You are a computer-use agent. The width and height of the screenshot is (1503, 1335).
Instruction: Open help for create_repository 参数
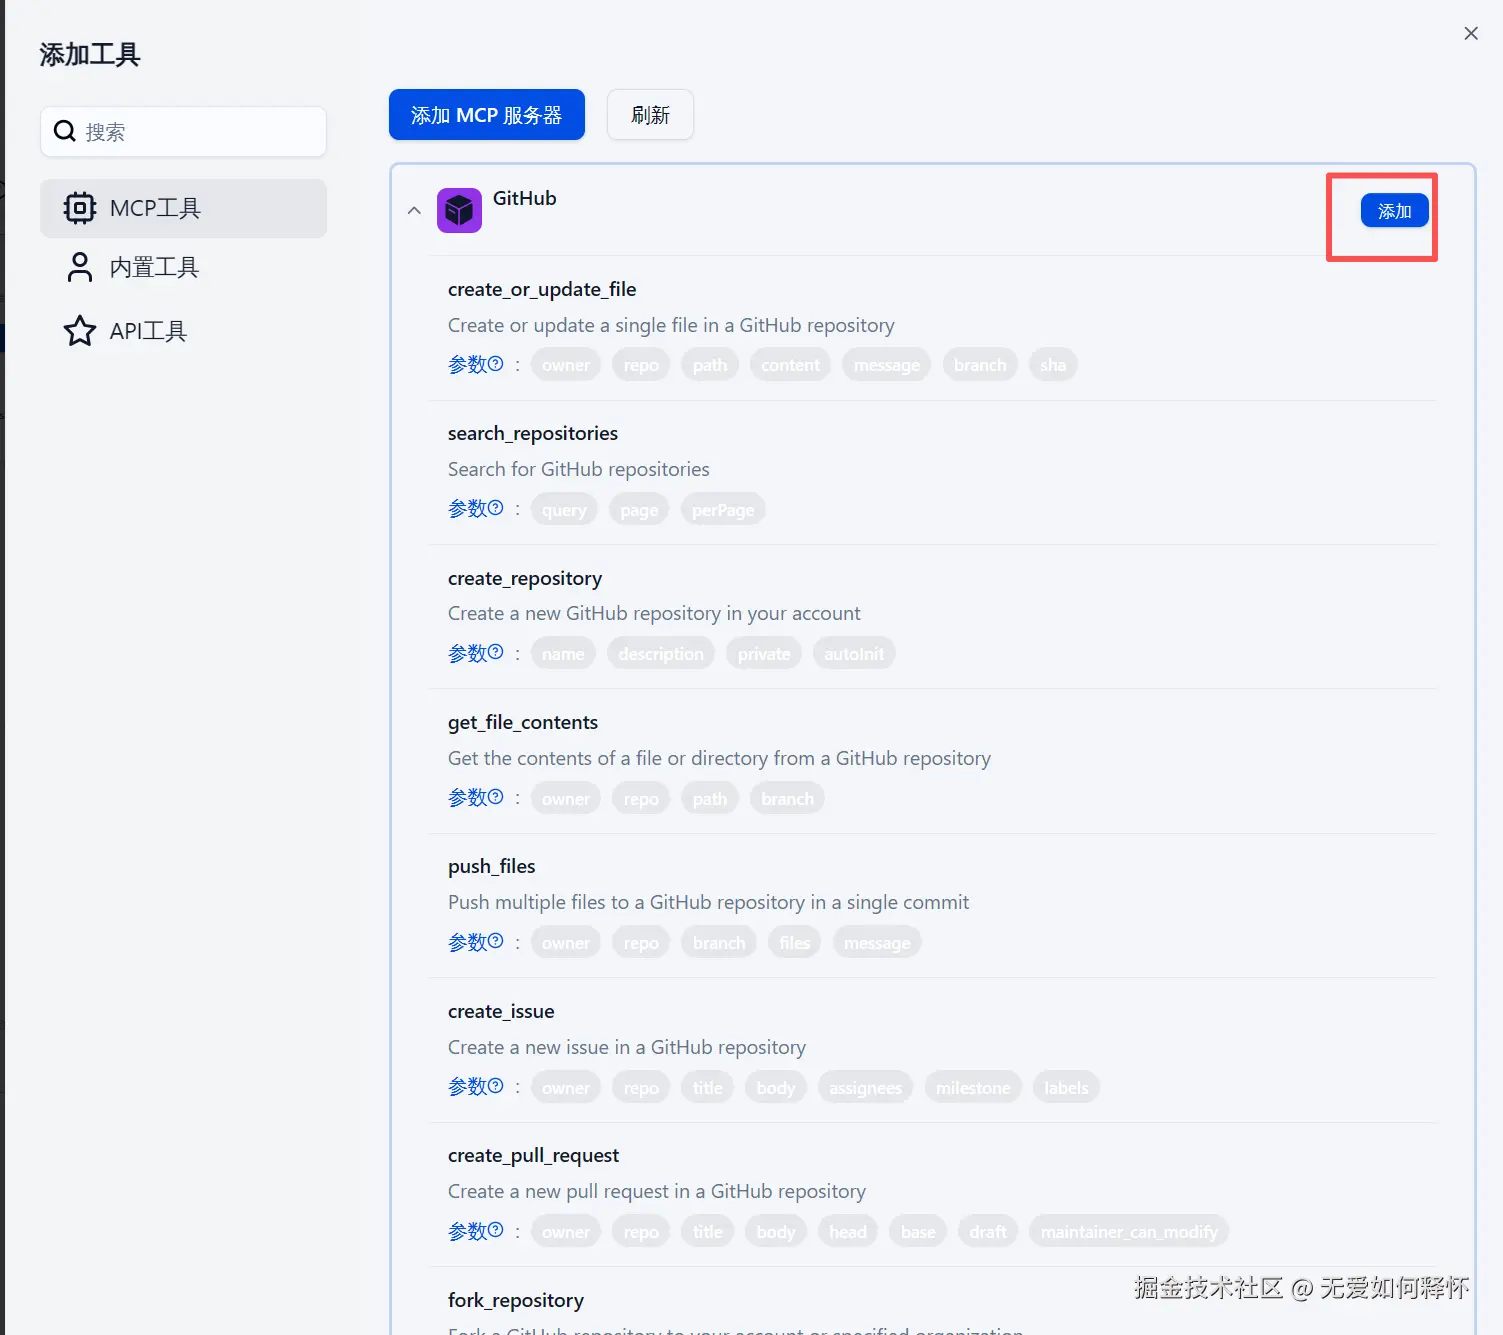click(495, 652)
